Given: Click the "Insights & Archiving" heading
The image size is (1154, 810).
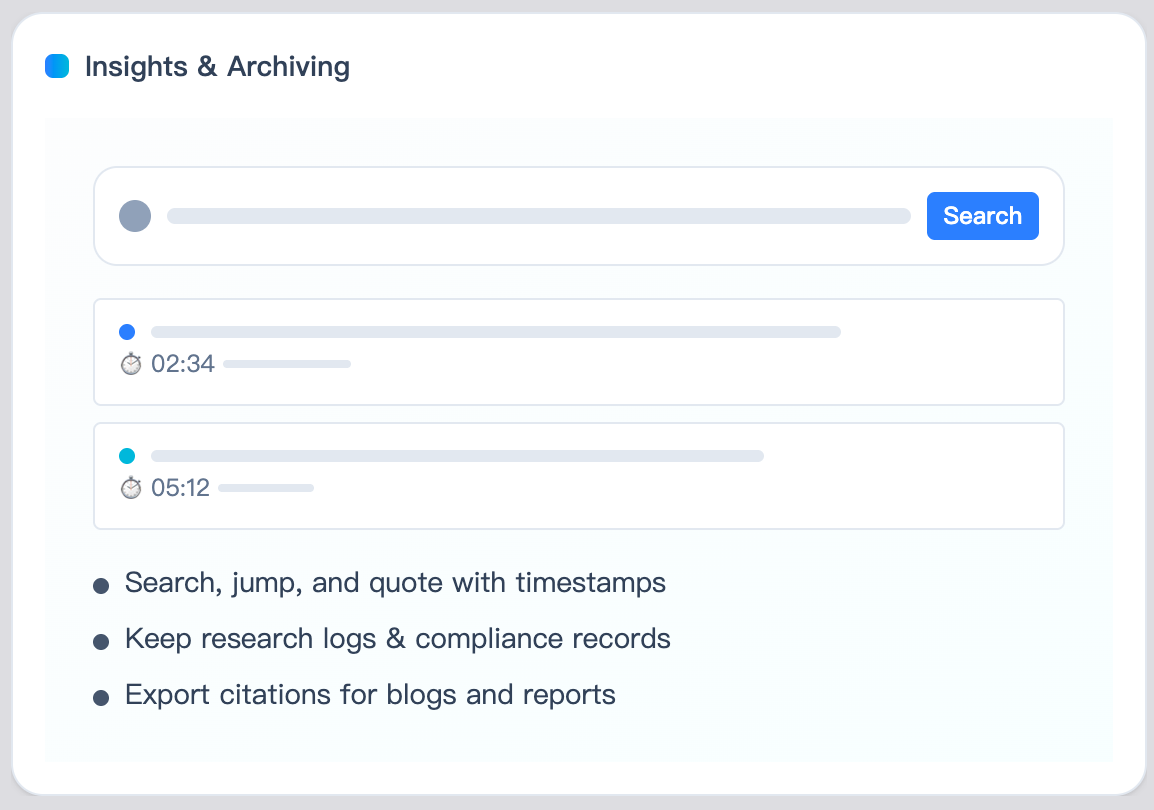Looking at the screenshot, I should 217,67.
